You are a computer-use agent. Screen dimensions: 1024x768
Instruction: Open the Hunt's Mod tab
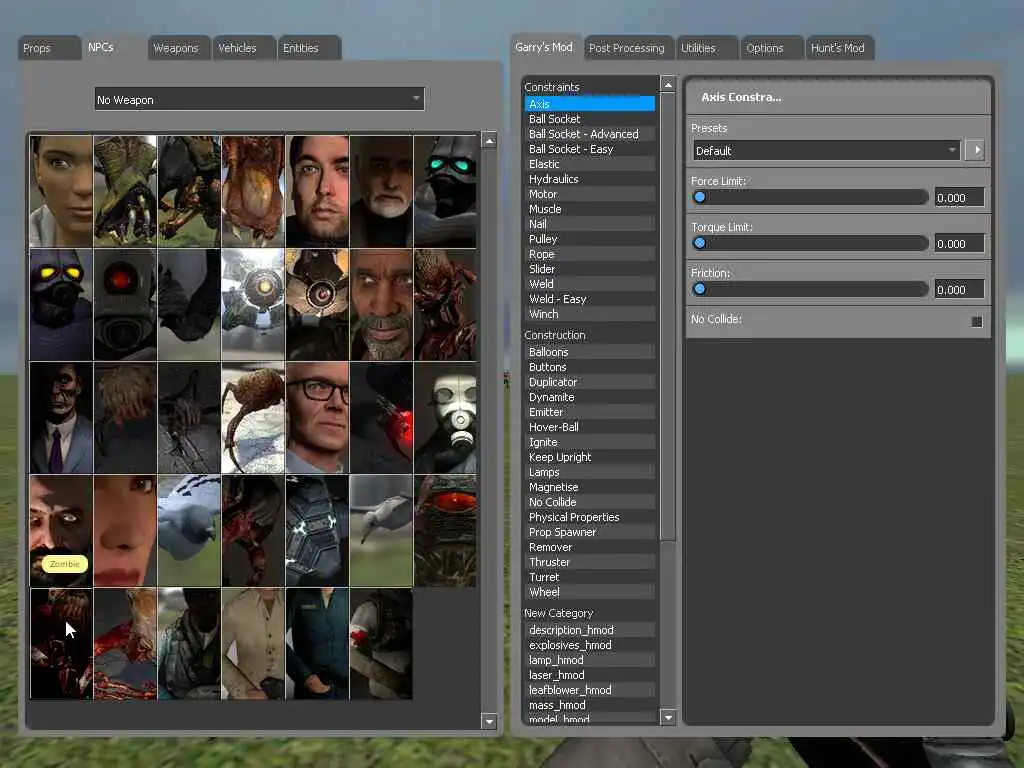coord(840,48)
